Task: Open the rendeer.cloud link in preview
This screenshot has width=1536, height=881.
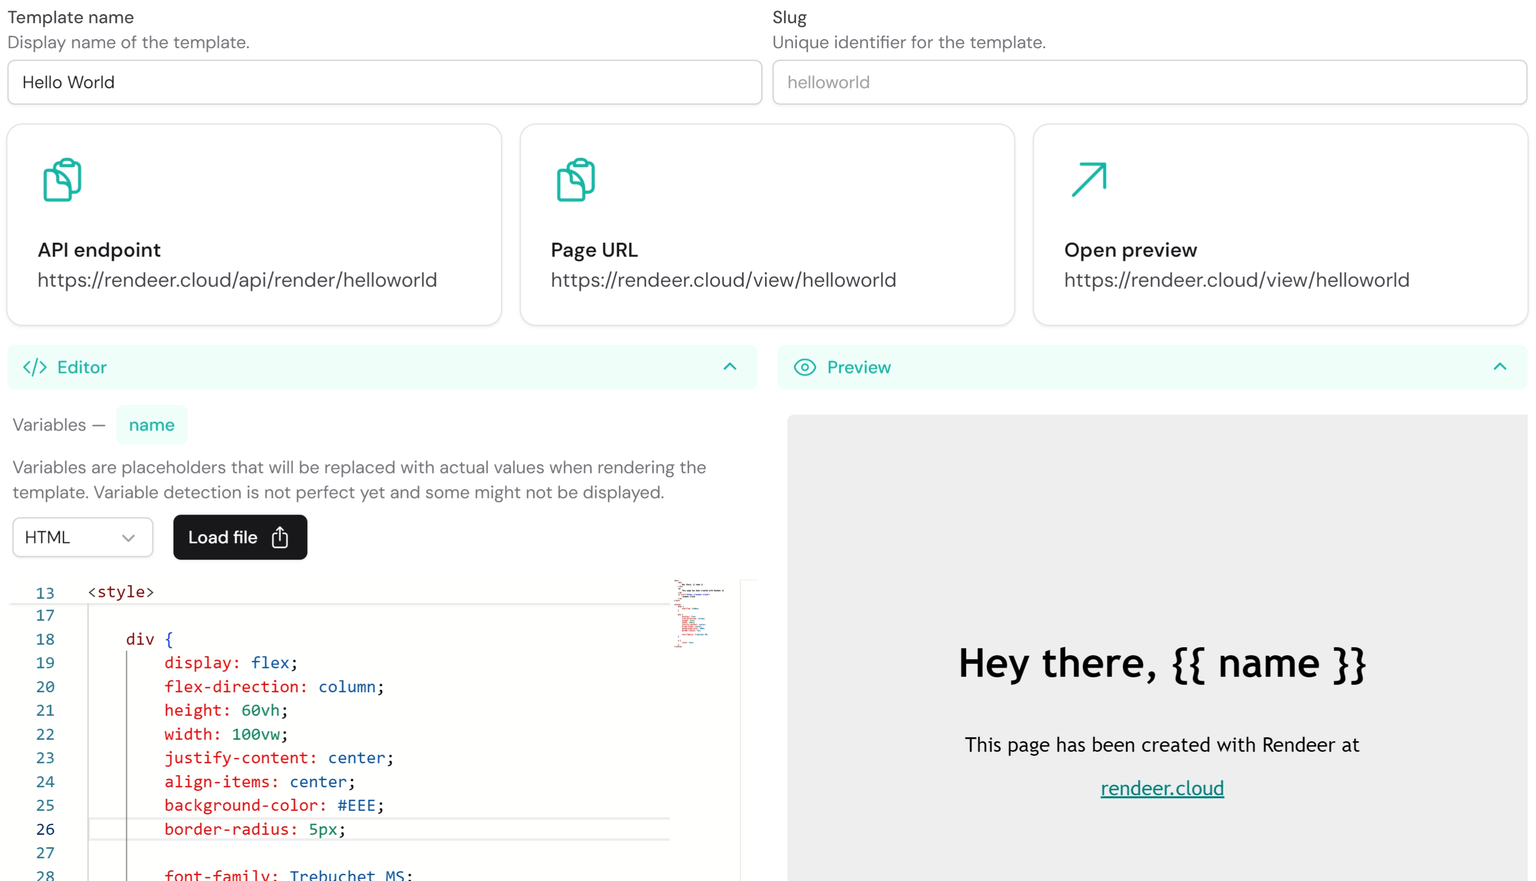Action: click(x=1161, y=788)
